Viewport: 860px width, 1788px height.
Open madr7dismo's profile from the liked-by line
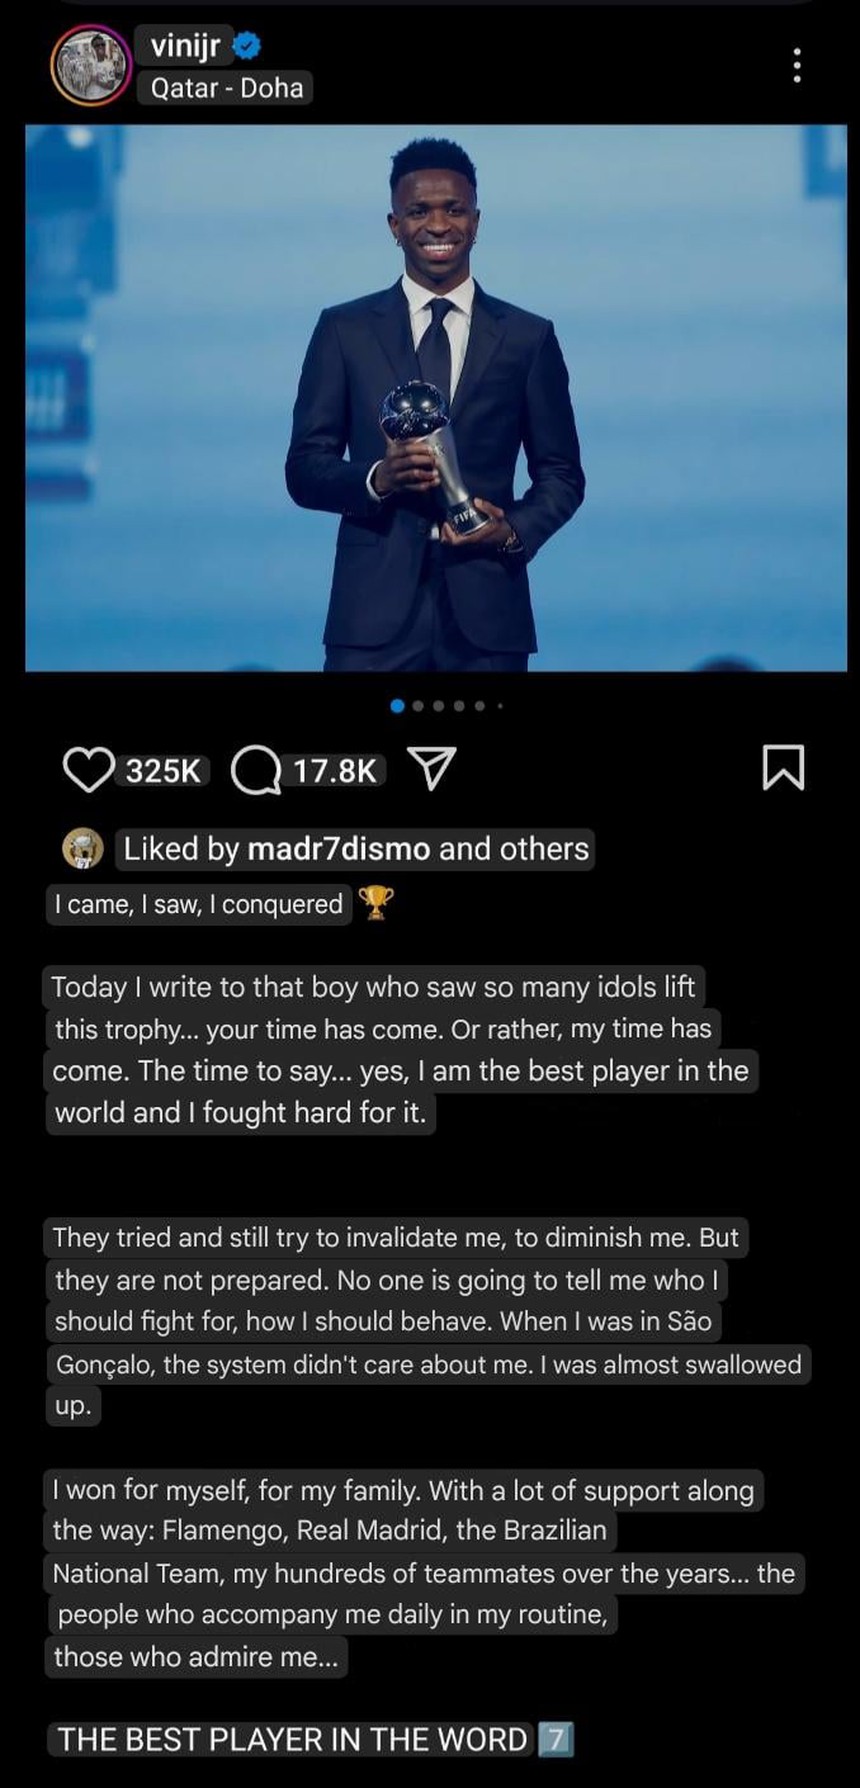[338, 849]
